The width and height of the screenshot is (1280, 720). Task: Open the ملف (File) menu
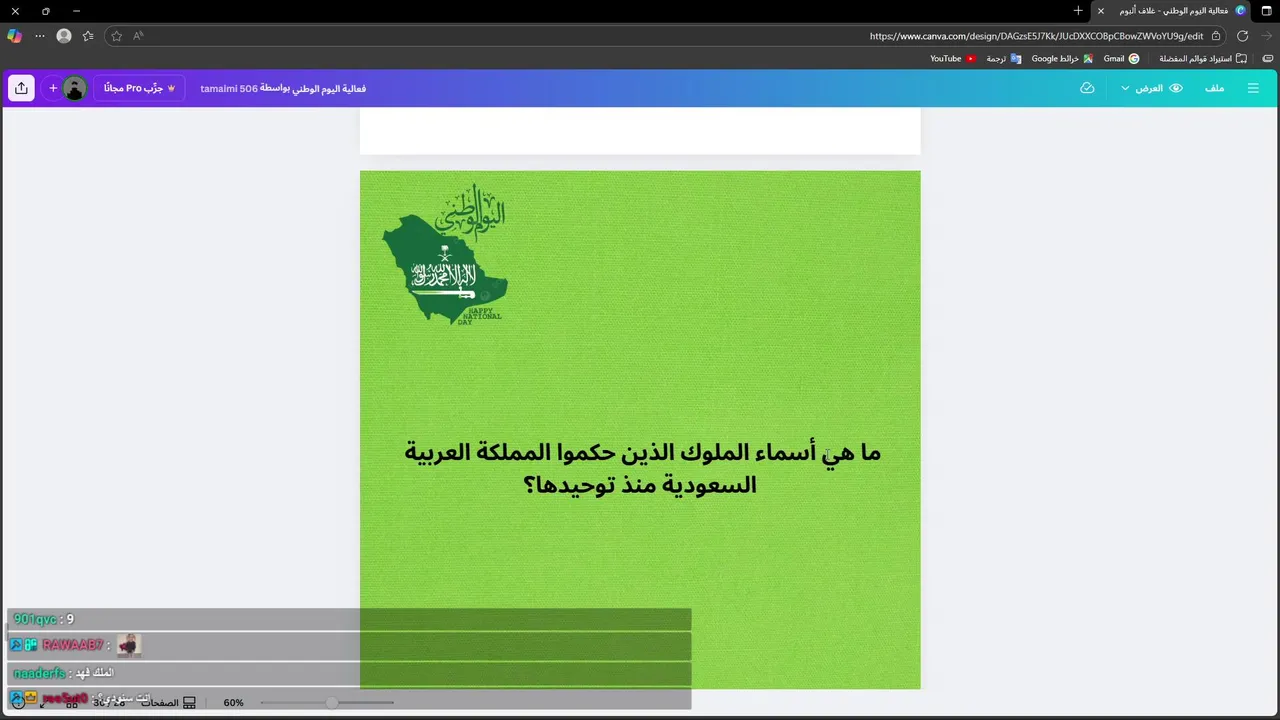tap(1214, 88)
